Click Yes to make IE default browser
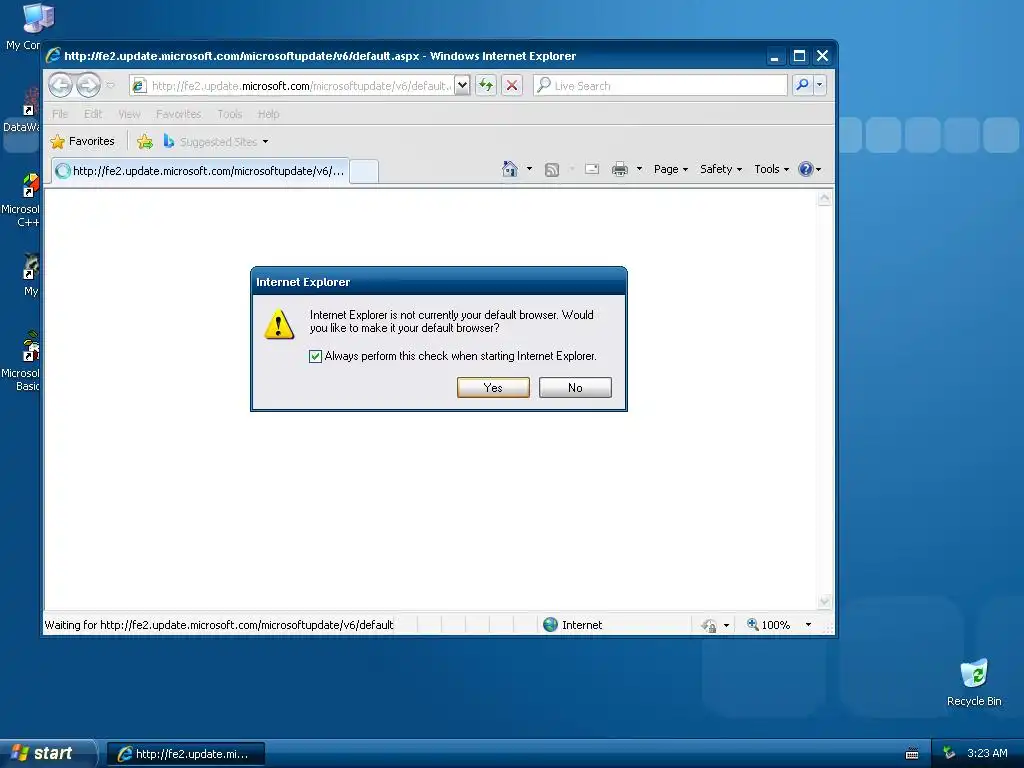Screen dimensions: 1024x768 tap(493, 387)
